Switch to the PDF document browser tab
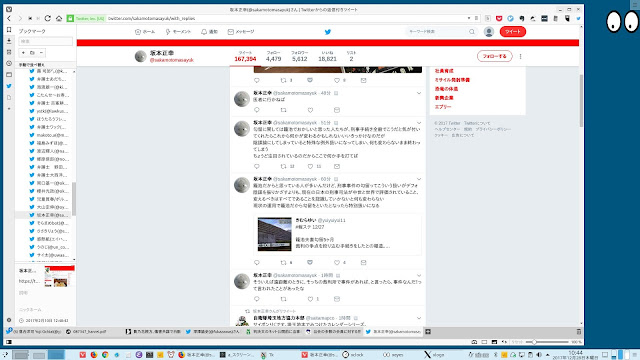 [94, 332]
